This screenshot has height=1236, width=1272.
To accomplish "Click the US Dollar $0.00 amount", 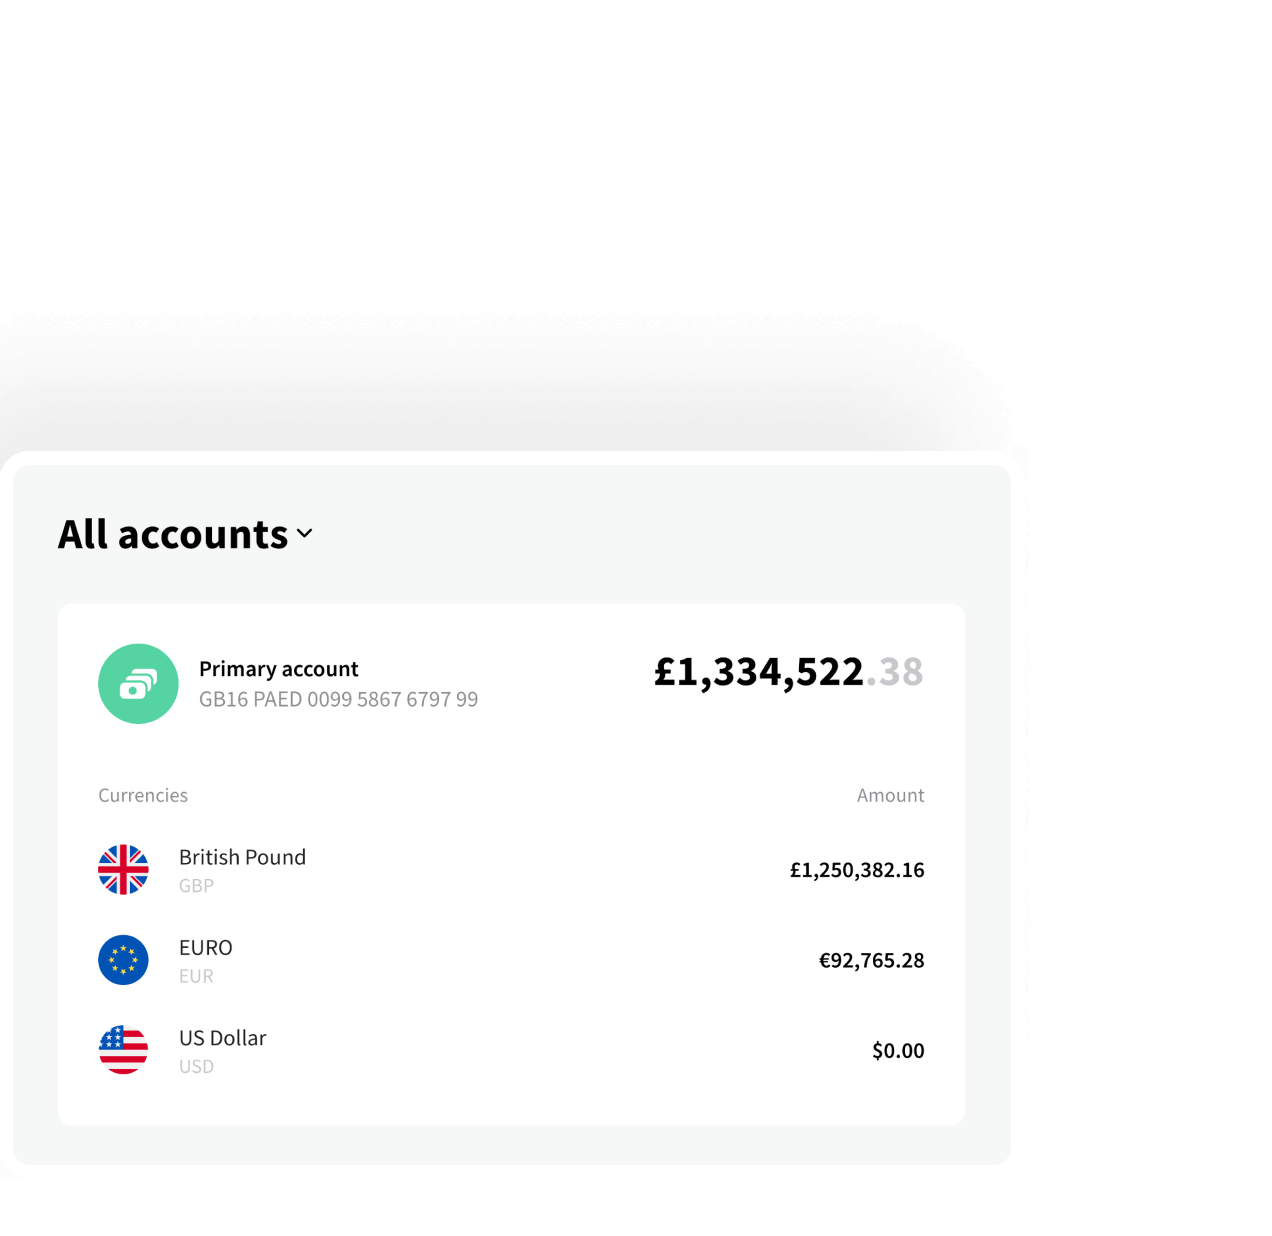I will point(898,1050).
